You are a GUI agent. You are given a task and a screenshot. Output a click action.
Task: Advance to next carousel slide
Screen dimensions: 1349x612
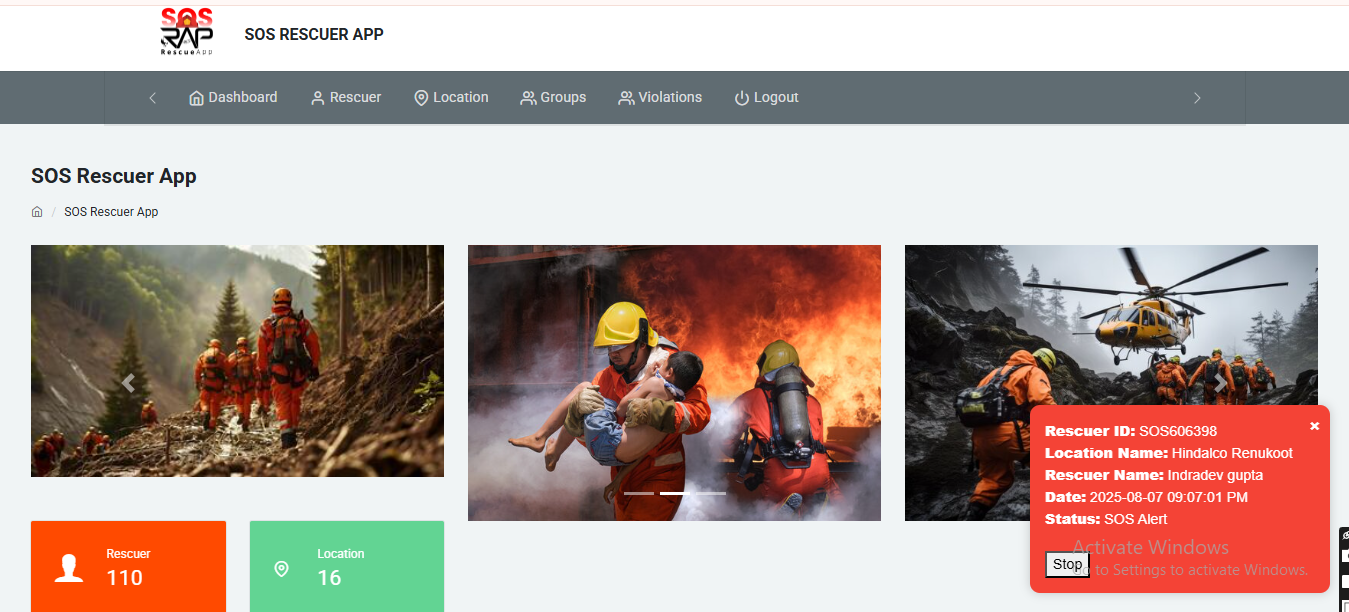[1220, 383]
